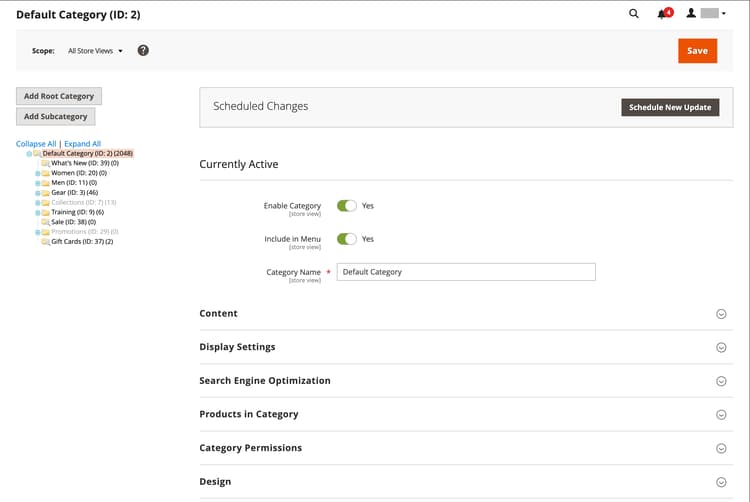Screen dimensions: 750x502
Task: Click the Currently Active heading text
Action: pyautogui.click(x=239, y=164)
